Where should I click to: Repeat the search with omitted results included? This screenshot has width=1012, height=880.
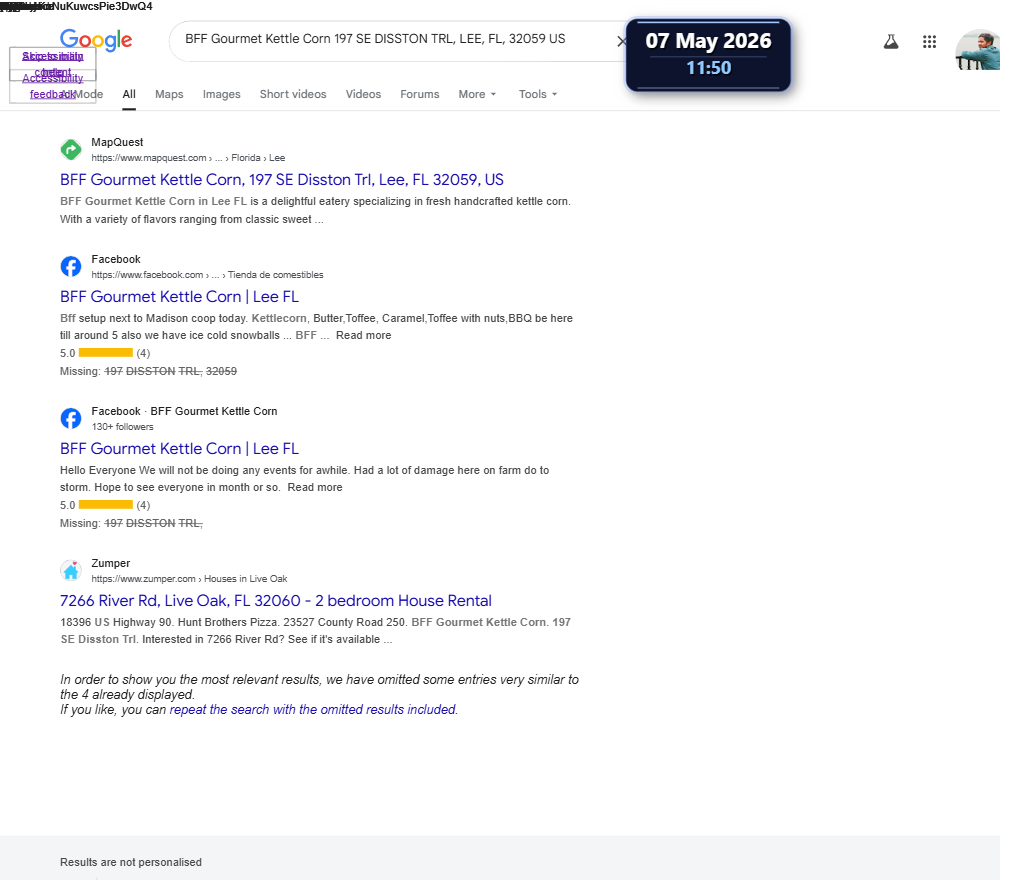[313, 710]
